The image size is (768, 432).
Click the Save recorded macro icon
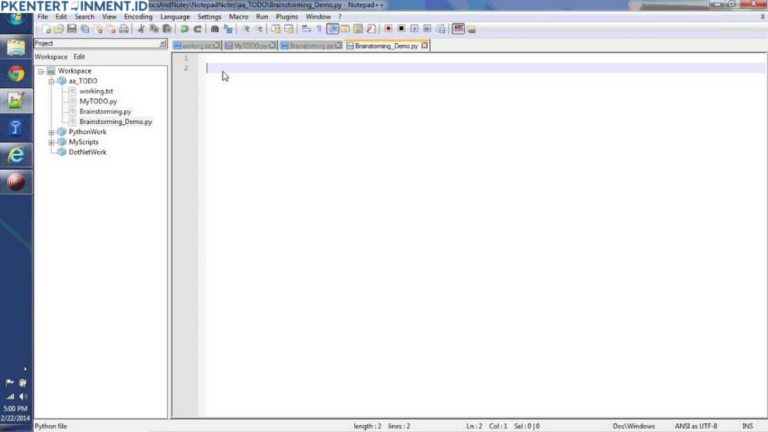click(x=440, y=29)
